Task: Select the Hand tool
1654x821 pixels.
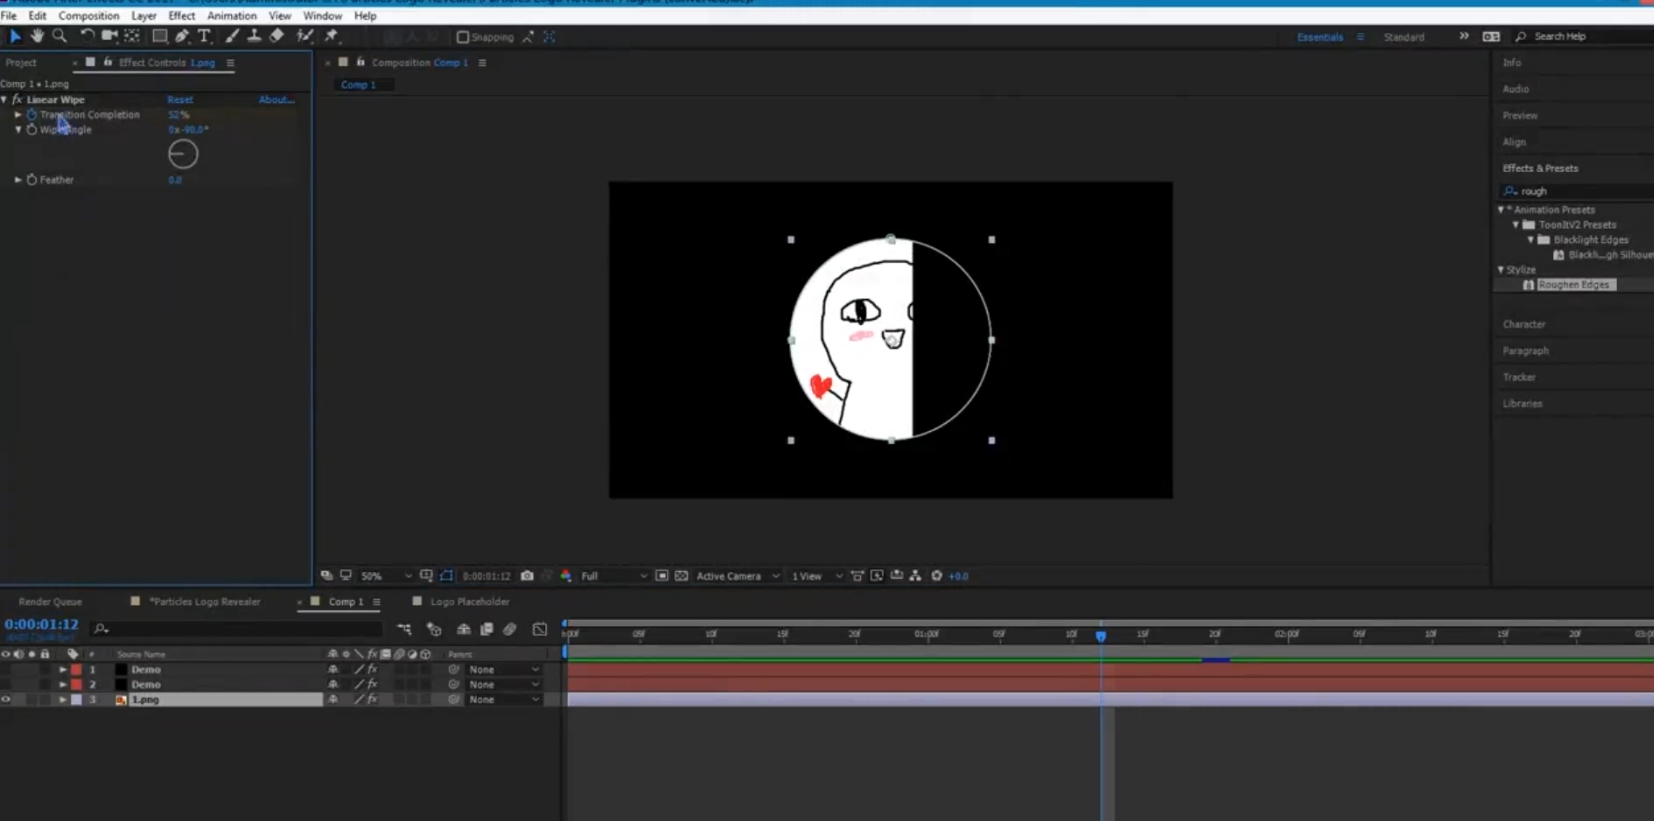Action: tap(37, 36)
